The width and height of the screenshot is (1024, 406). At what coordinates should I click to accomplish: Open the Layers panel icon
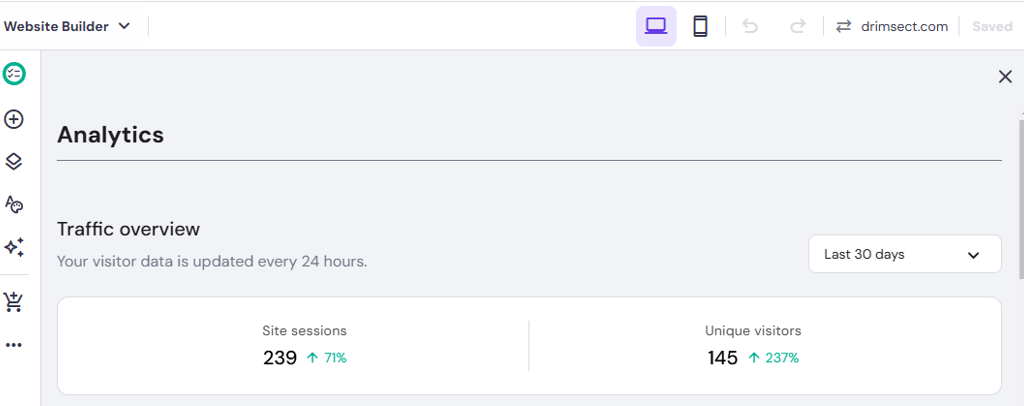click(14, 161)
